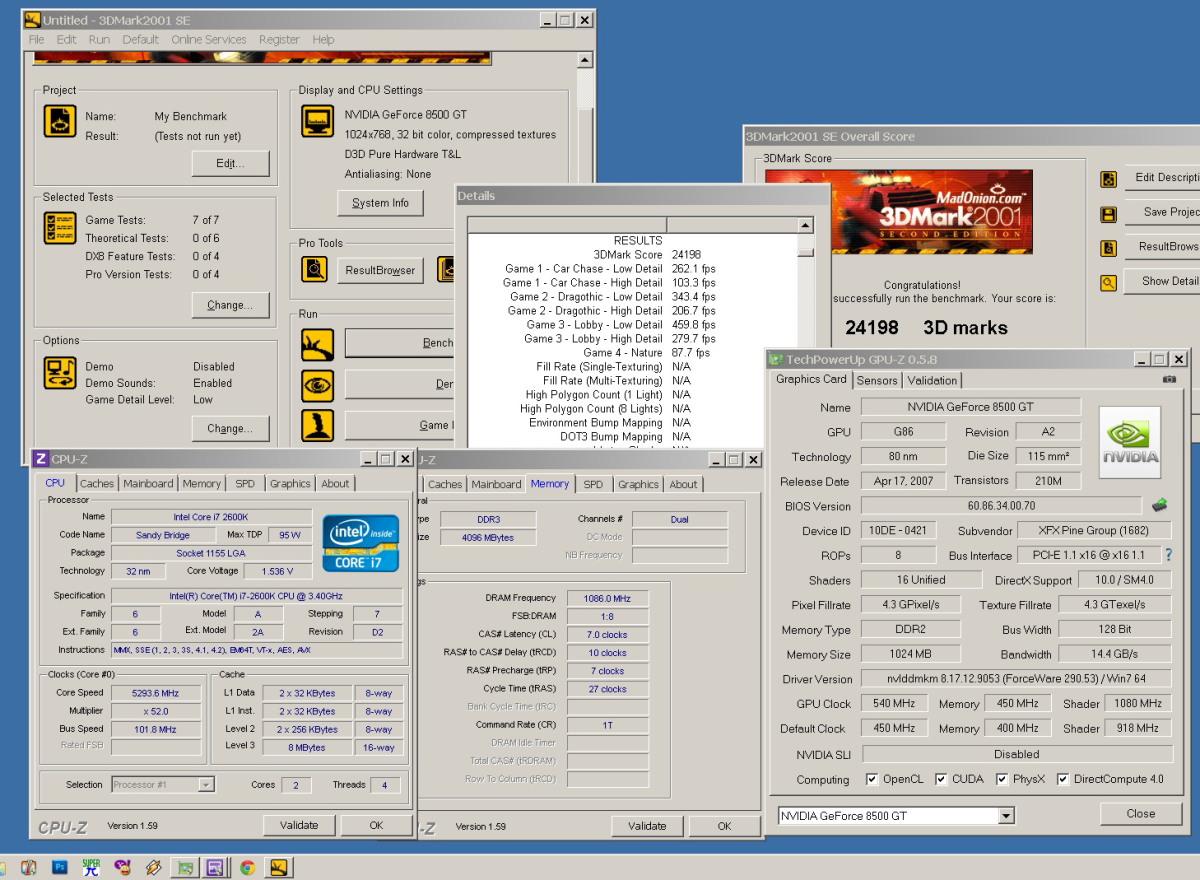Click the Project icon in 3DMark2001
Viewport: 1200px width, 880px height.
pyautogui.click(x=59, y=122)
